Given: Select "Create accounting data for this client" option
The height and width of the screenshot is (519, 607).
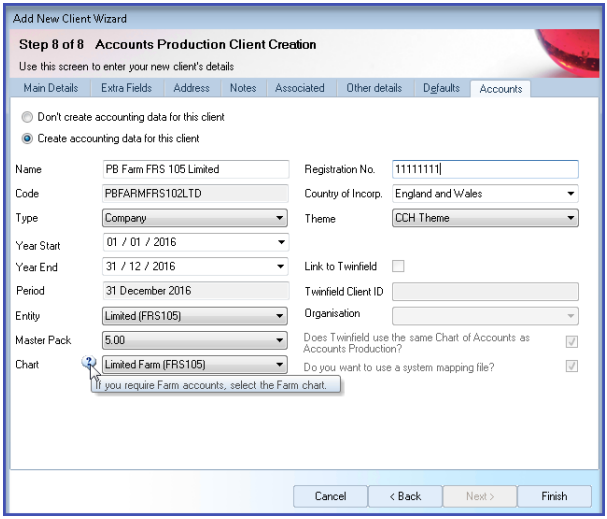Looking at the screenshot, I should click(x=27, y=139).
